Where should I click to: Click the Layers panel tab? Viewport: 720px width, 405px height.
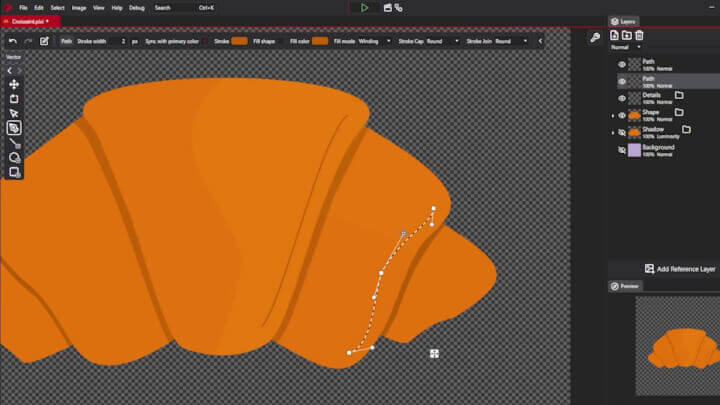click(x=624, y=21)
